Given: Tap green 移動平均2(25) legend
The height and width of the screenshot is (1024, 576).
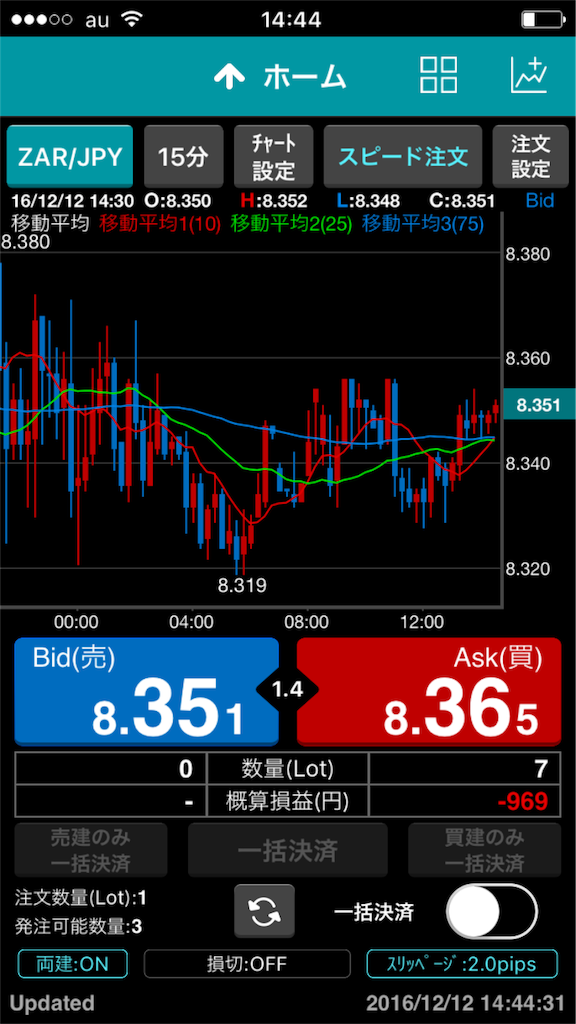Looking at the screenshot, I should [292, 225].
